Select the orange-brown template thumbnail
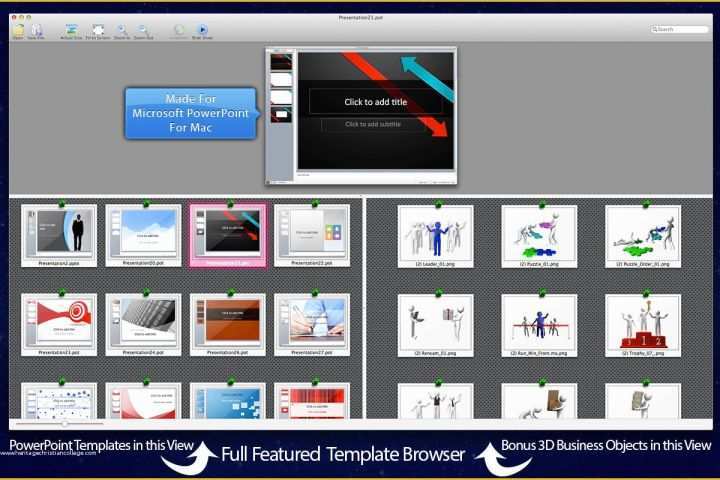This screenshot has height=480, width=720. 228,325
